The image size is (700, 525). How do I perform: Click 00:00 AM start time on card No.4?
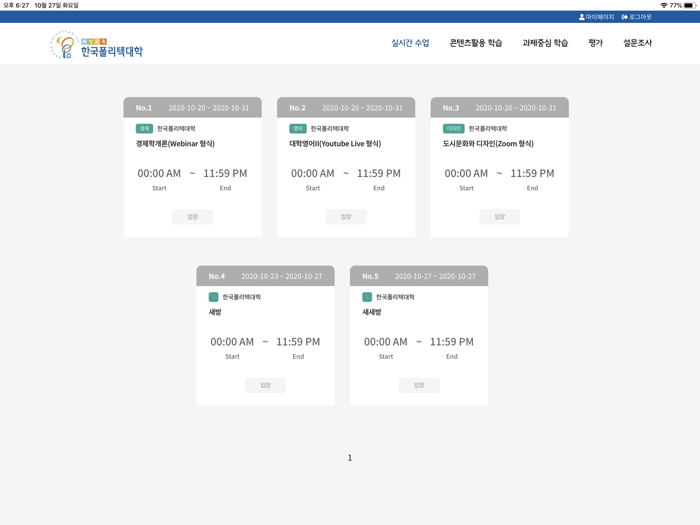pos(232,342)
